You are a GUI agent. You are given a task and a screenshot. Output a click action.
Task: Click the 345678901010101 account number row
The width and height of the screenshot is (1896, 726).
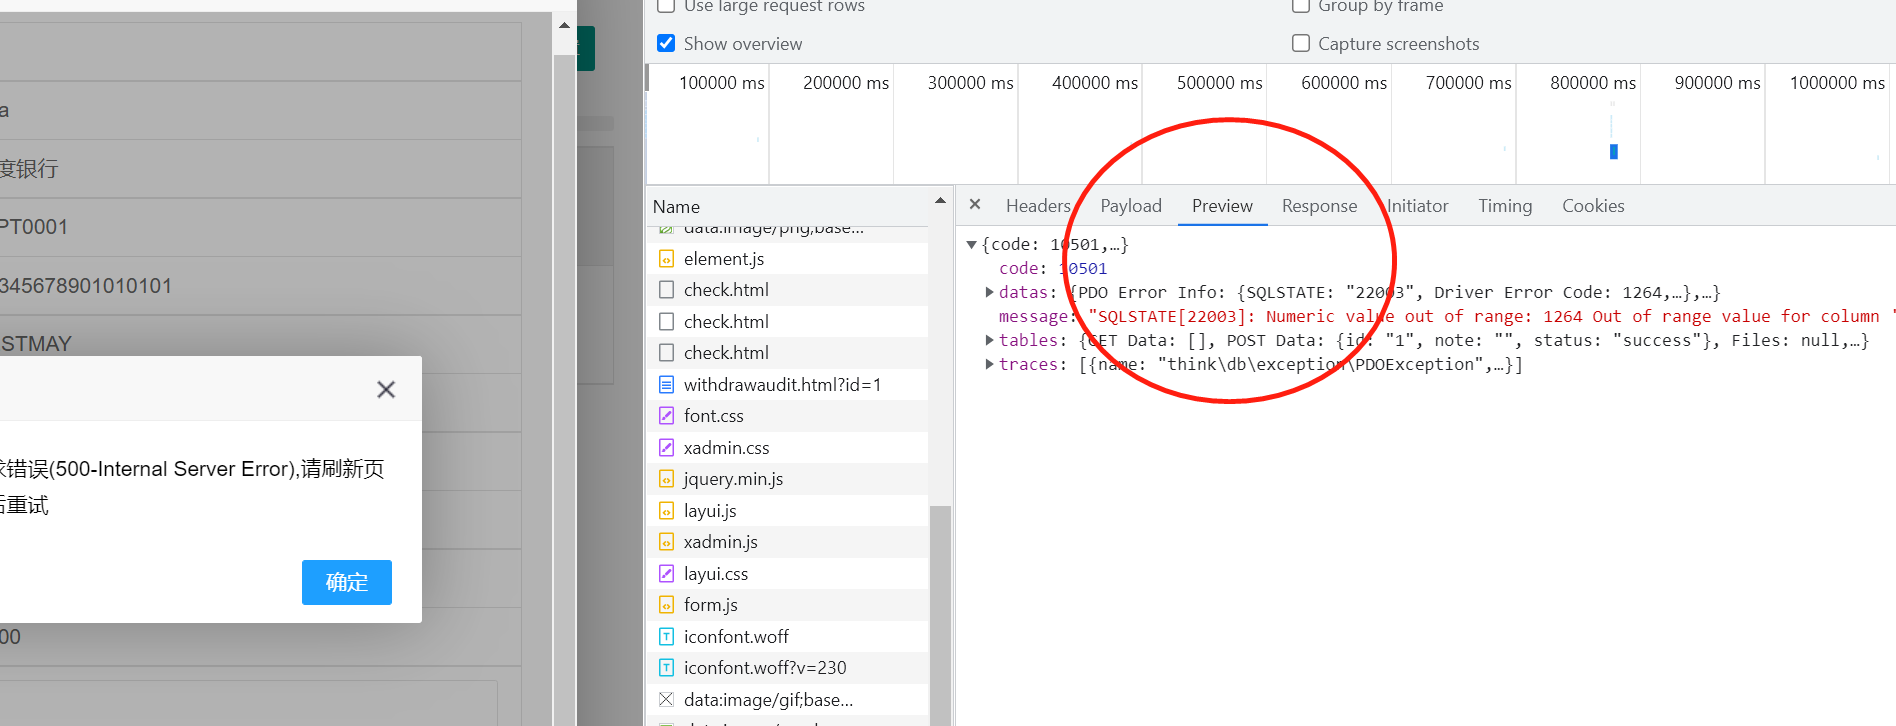260,286
